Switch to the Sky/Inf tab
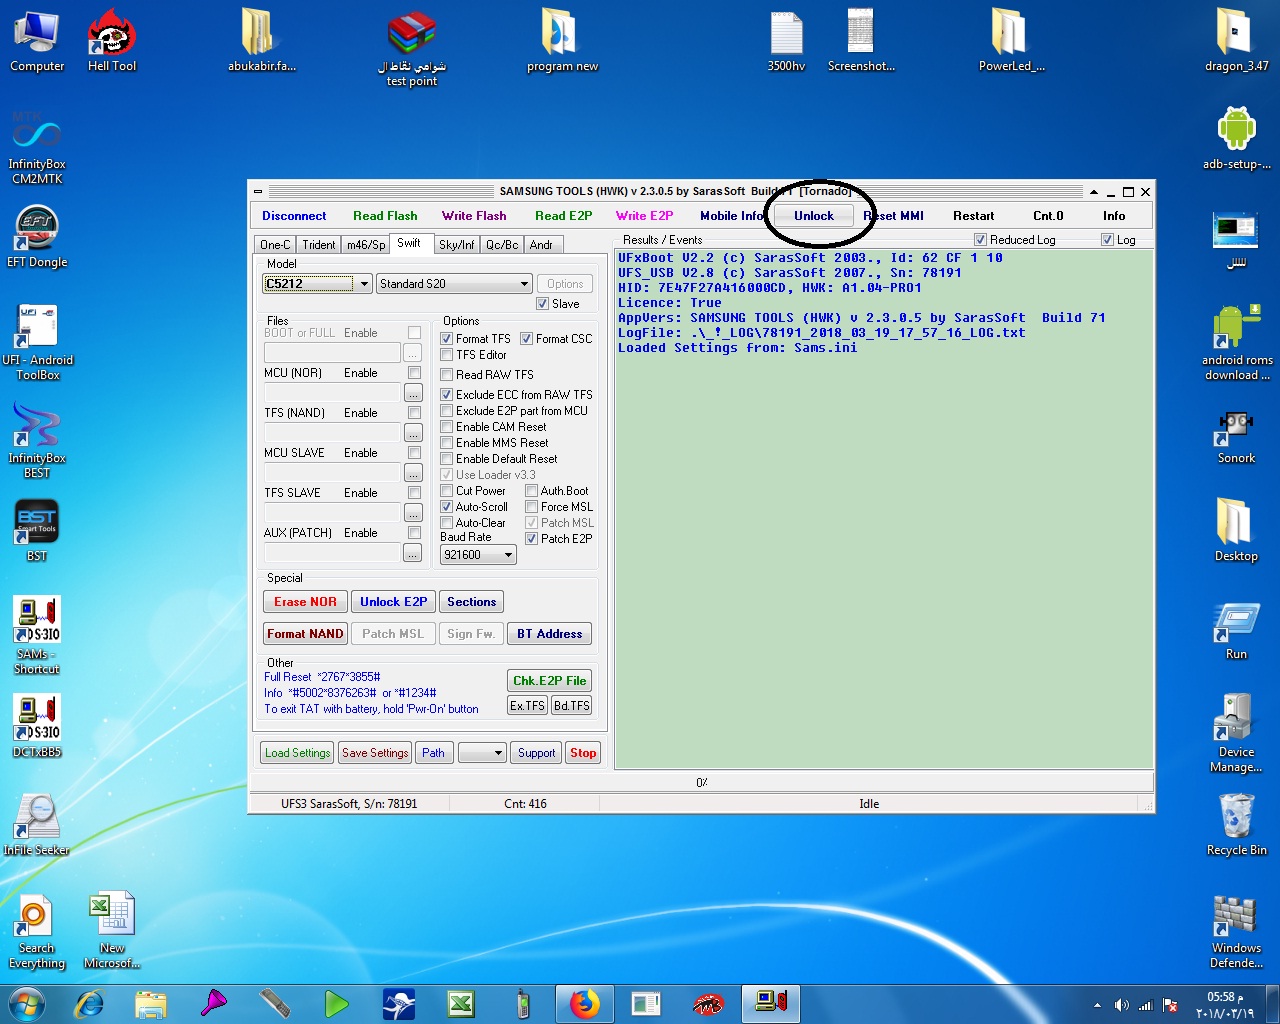This screenshot has width=1280, height=1024. pos(457,245)
